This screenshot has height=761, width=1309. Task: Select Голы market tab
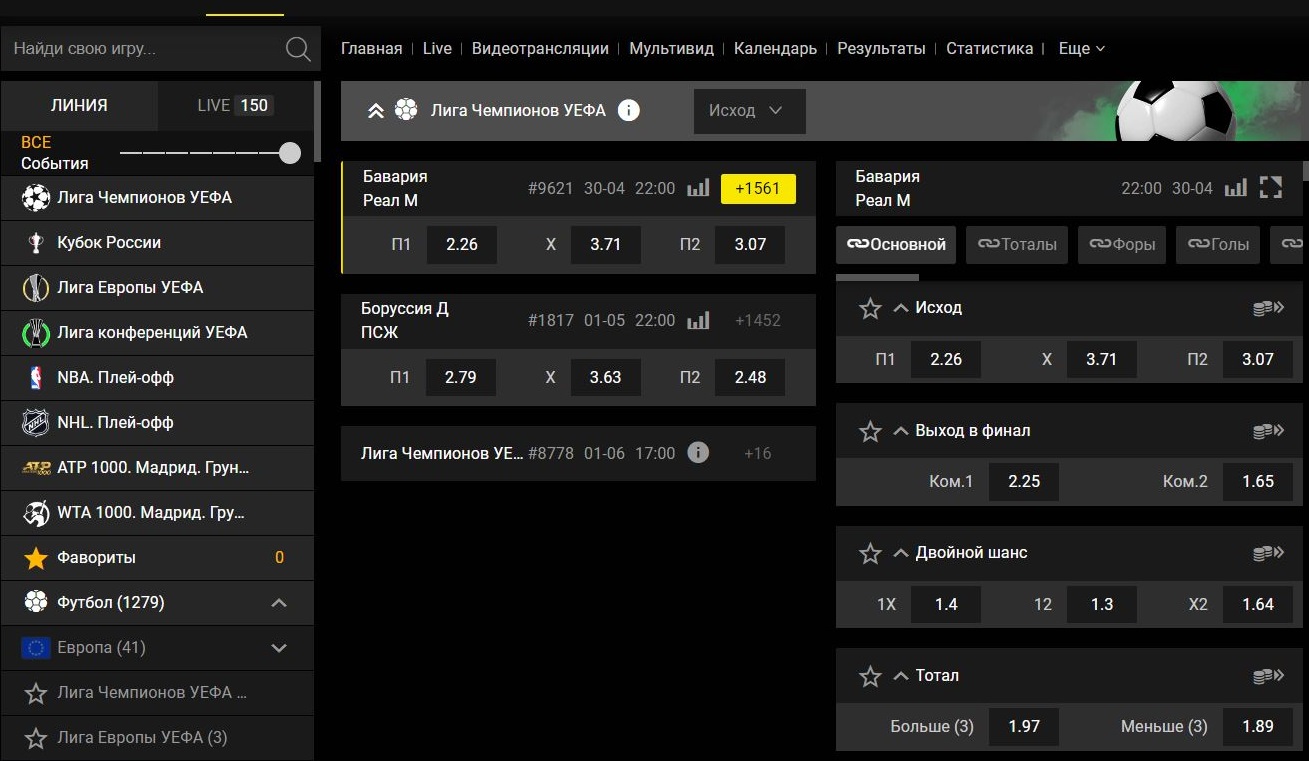tap(1218, 244)
